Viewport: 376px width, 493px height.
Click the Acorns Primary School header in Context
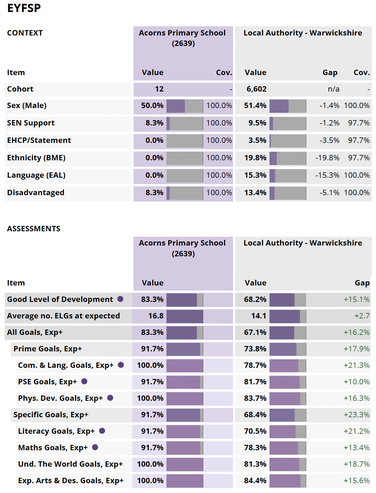point(182,38)
